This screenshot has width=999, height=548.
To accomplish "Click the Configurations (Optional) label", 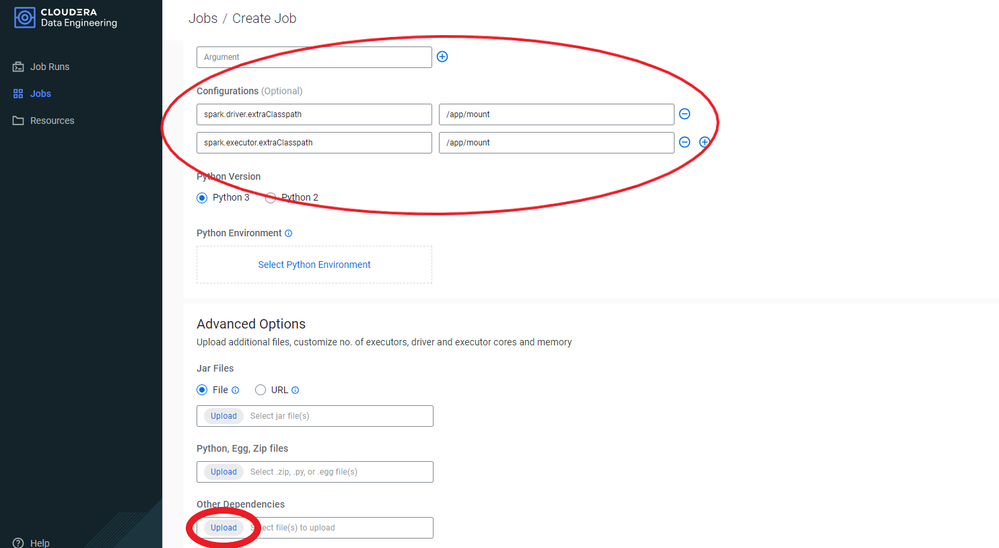I will (x=249, y=91).
